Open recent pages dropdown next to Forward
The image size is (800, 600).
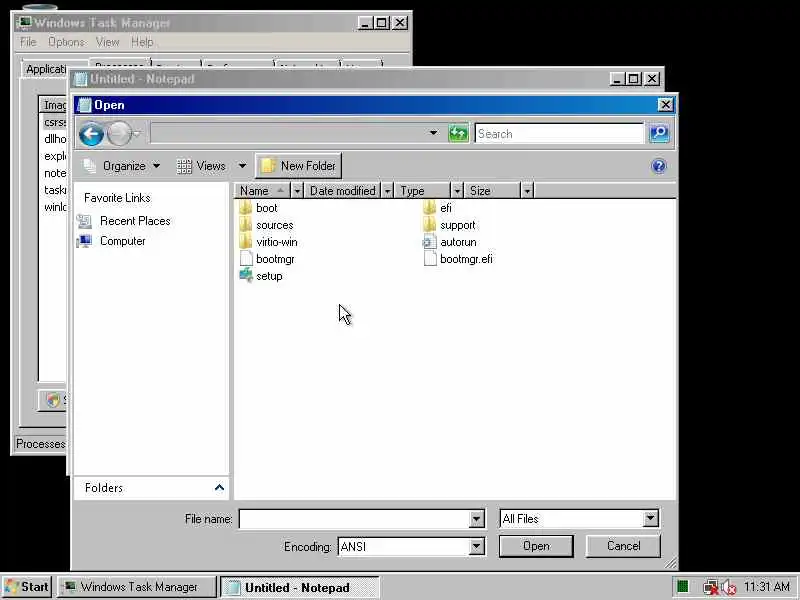137,134
